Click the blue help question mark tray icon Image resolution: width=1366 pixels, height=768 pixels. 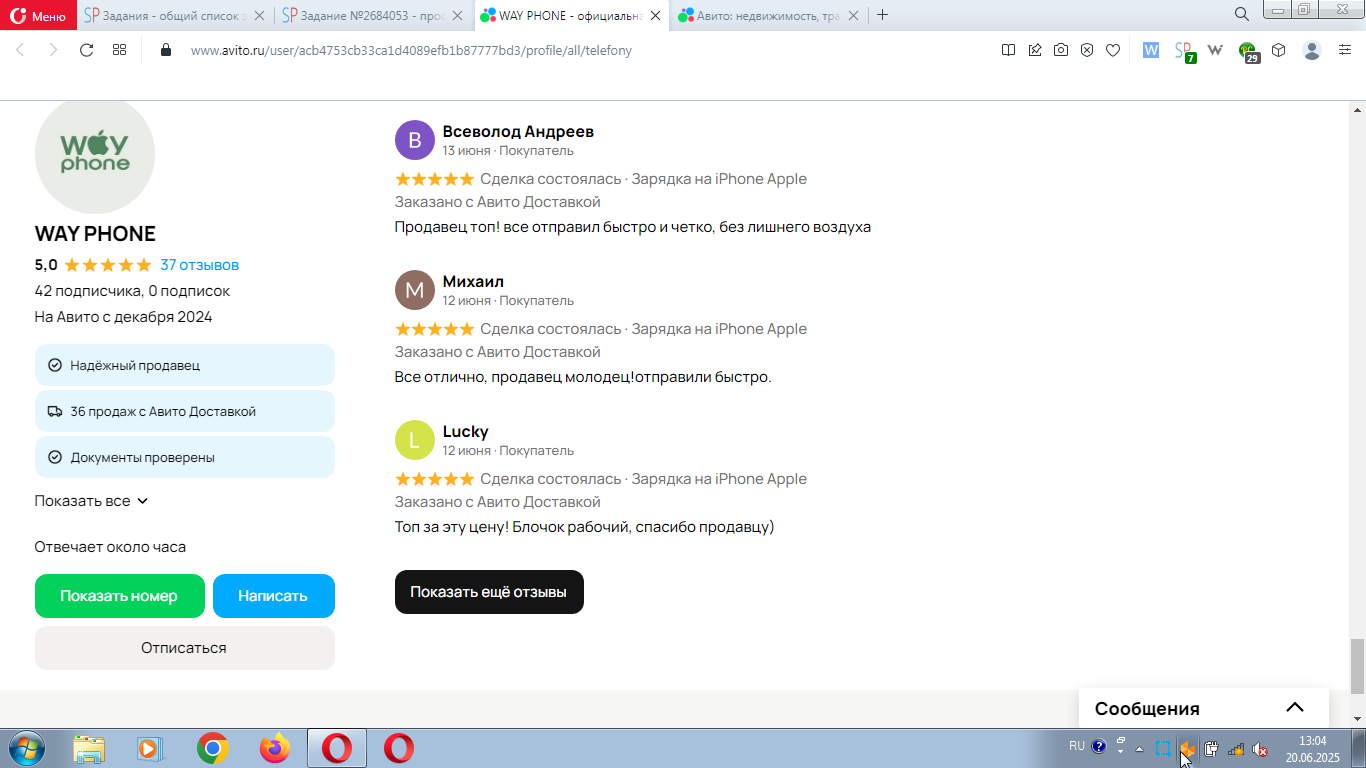(1099, 746)
